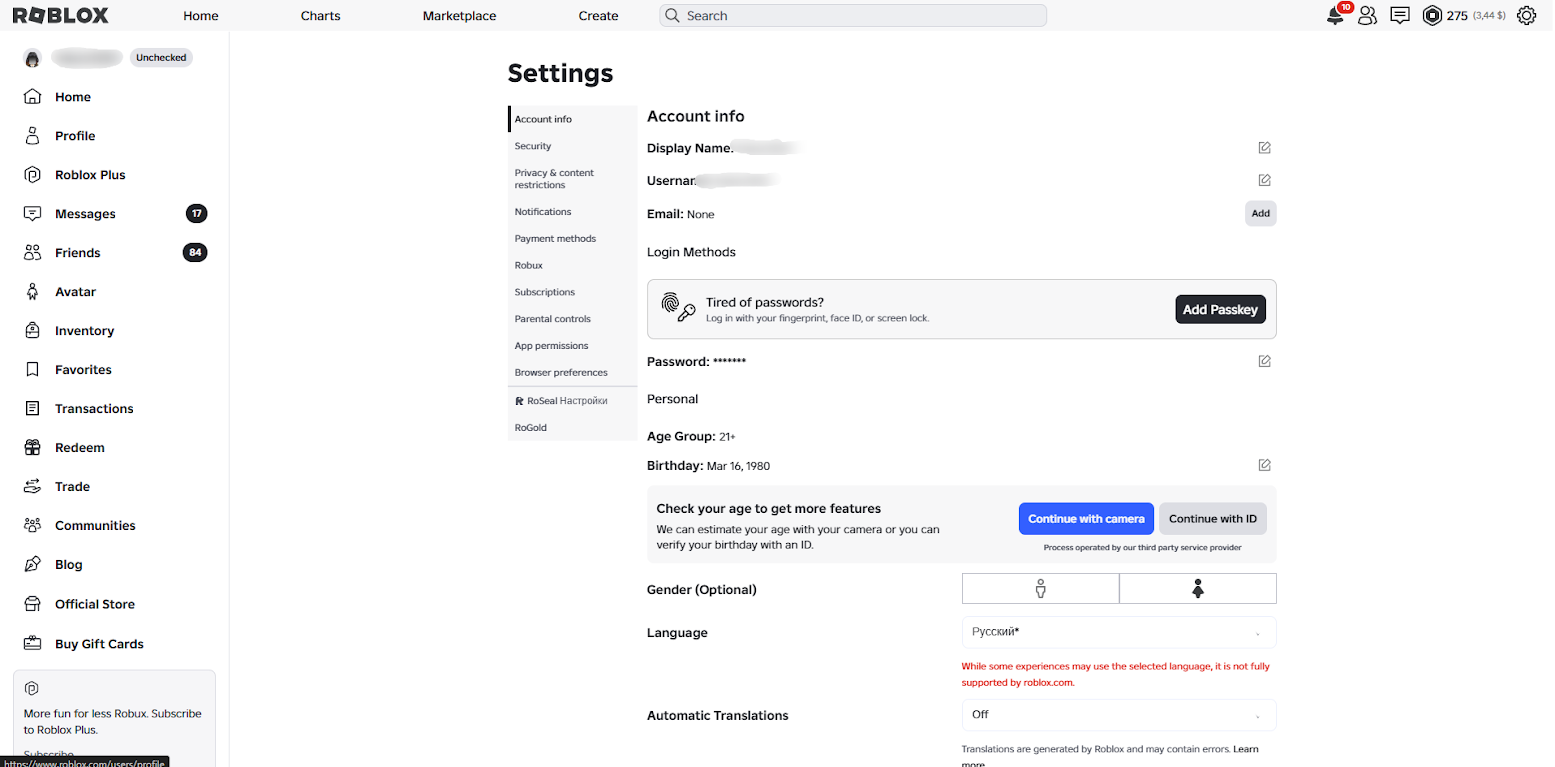Edit the Birthday with the pencil icon
This screenshot has width=1555, height=767.
click(1265, 465)
